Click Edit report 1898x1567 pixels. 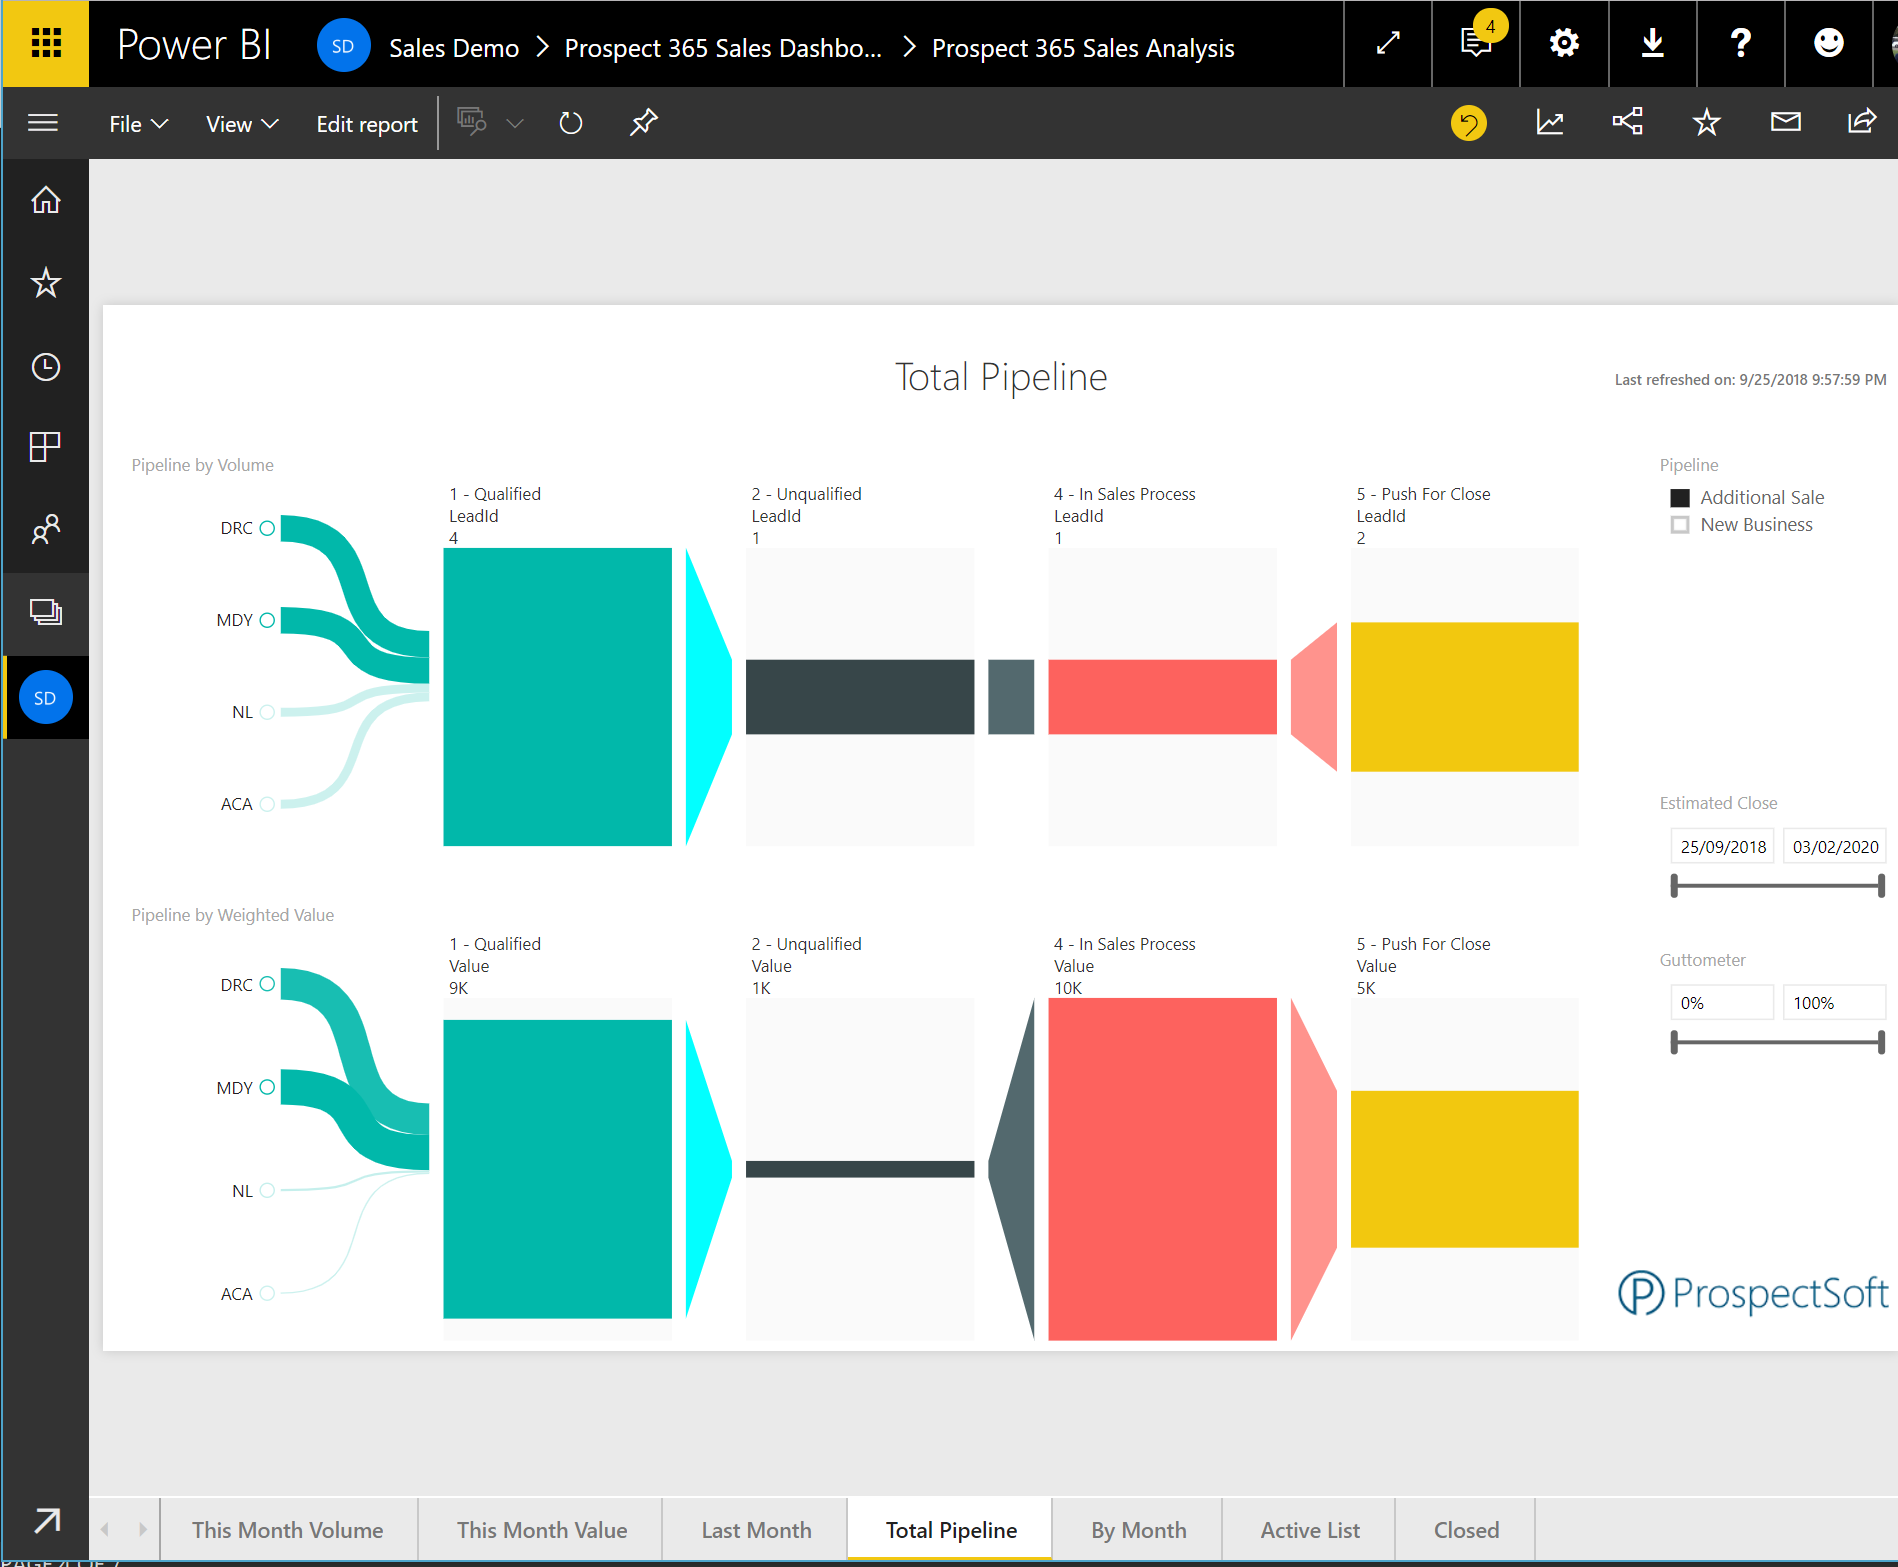[366, 123]
